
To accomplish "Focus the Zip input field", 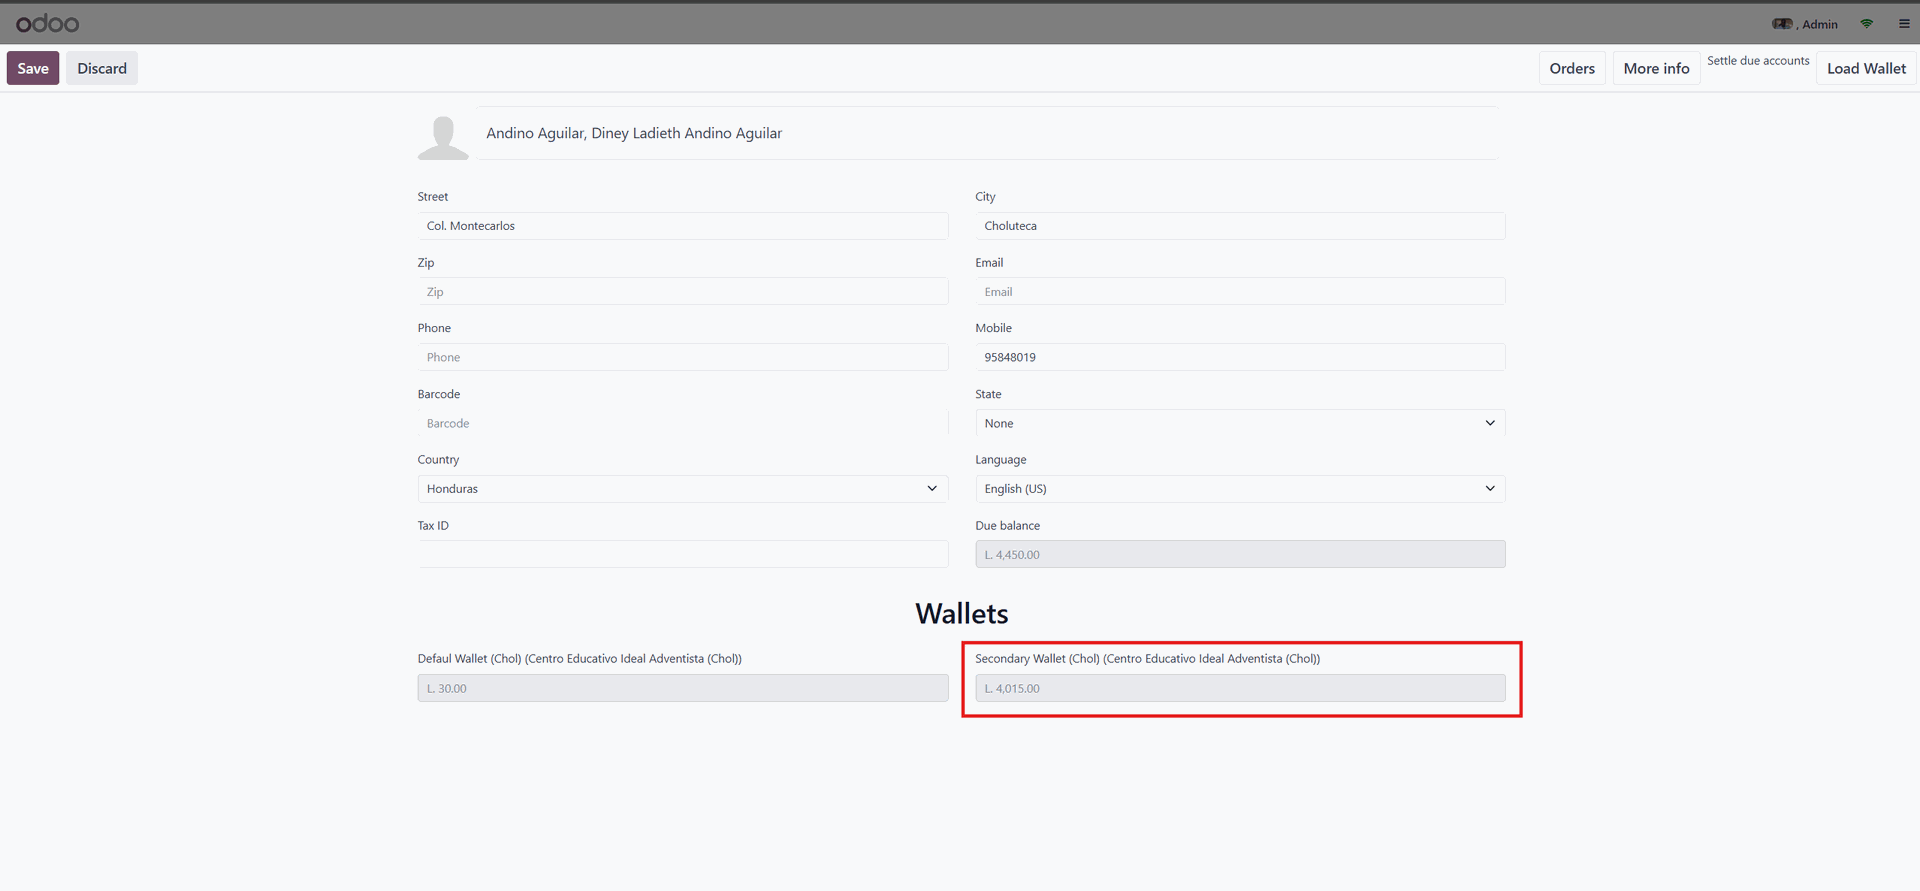I will [x=682, y=292].
